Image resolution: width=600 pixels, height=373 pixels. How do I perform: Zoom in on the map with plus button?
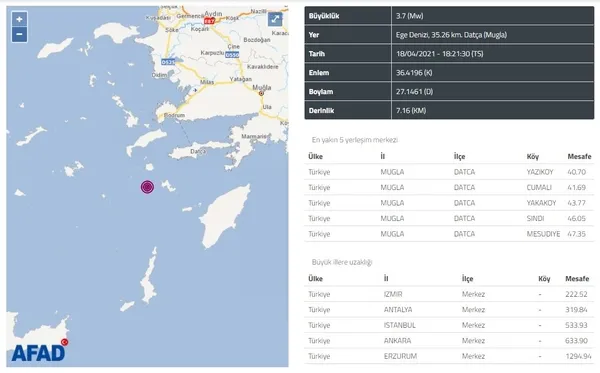(20, 19)
